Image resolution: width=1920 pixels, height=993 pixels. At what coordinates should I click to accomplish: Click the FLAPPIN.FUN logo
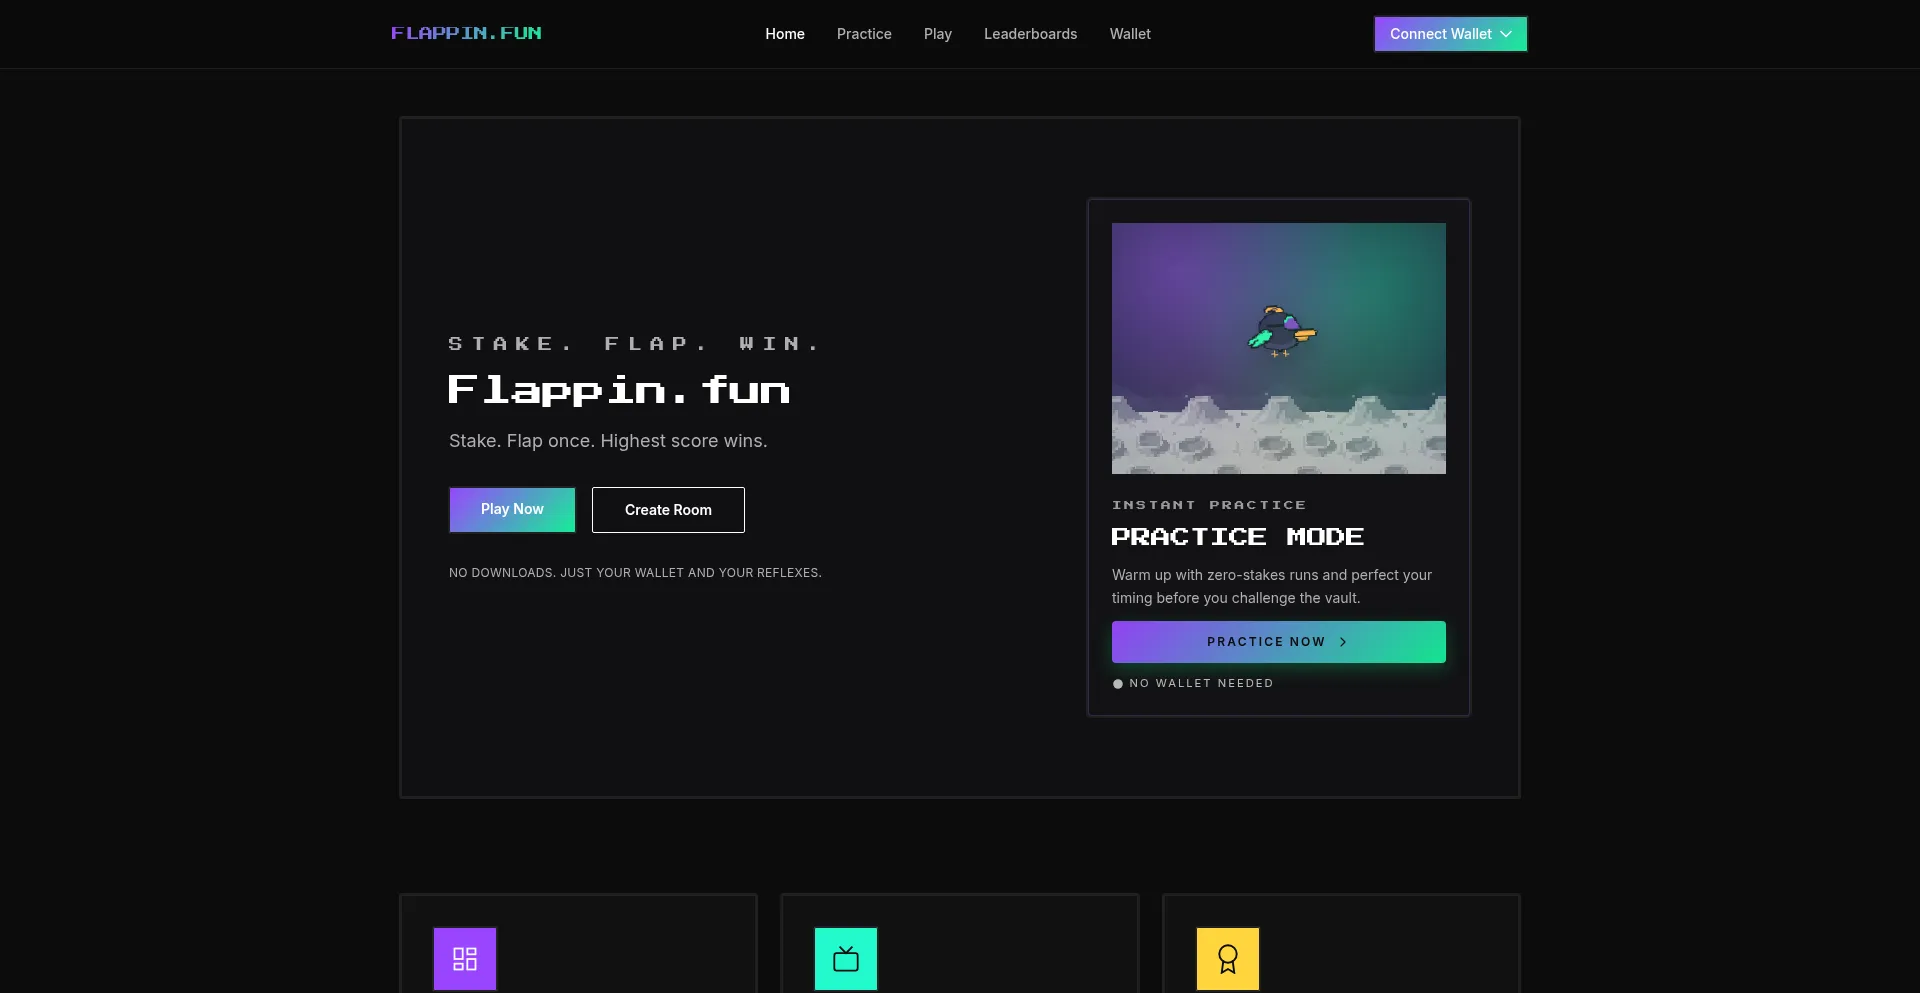pyautogui.click(x=466, y=33)
